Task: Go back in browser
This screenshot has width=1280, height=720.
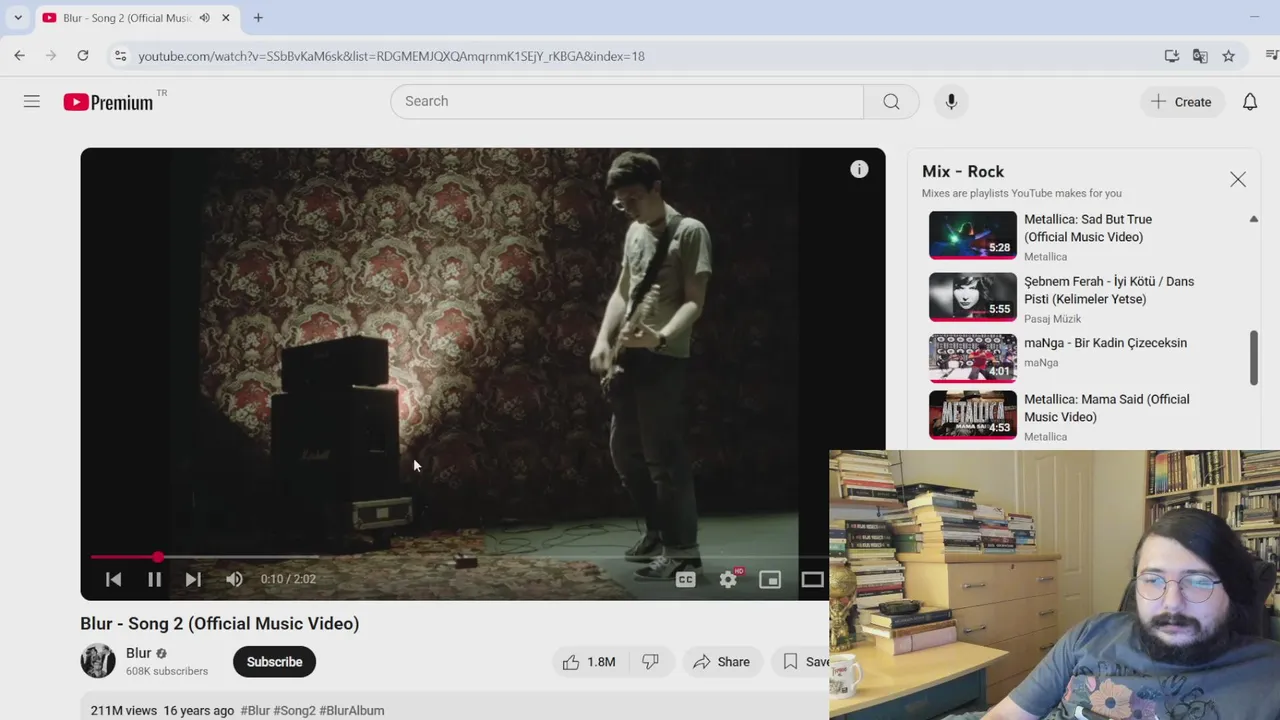Action: (20, 56)
